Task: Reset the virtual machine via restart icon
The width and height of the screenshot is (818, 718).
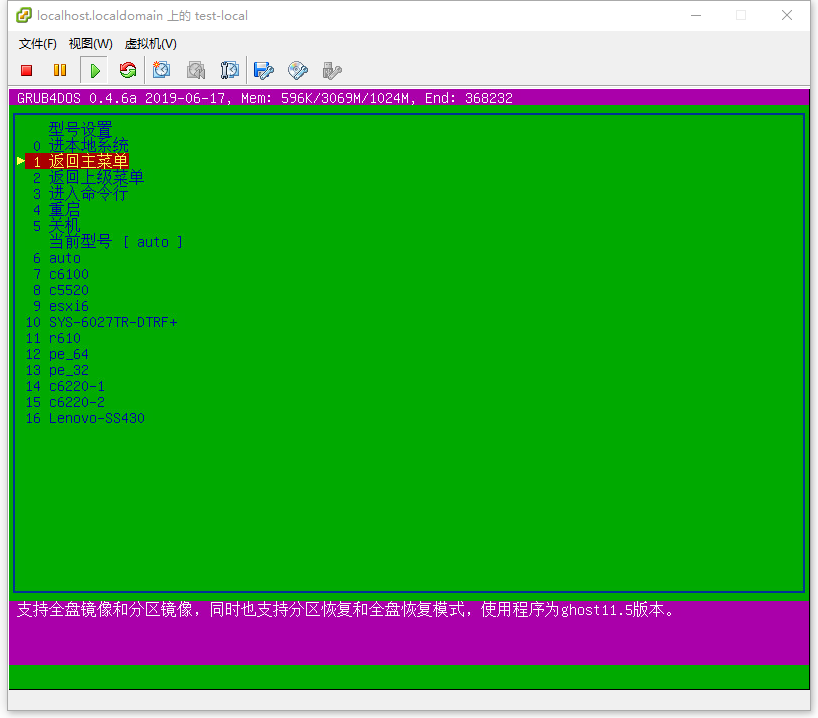Action: 128,70
